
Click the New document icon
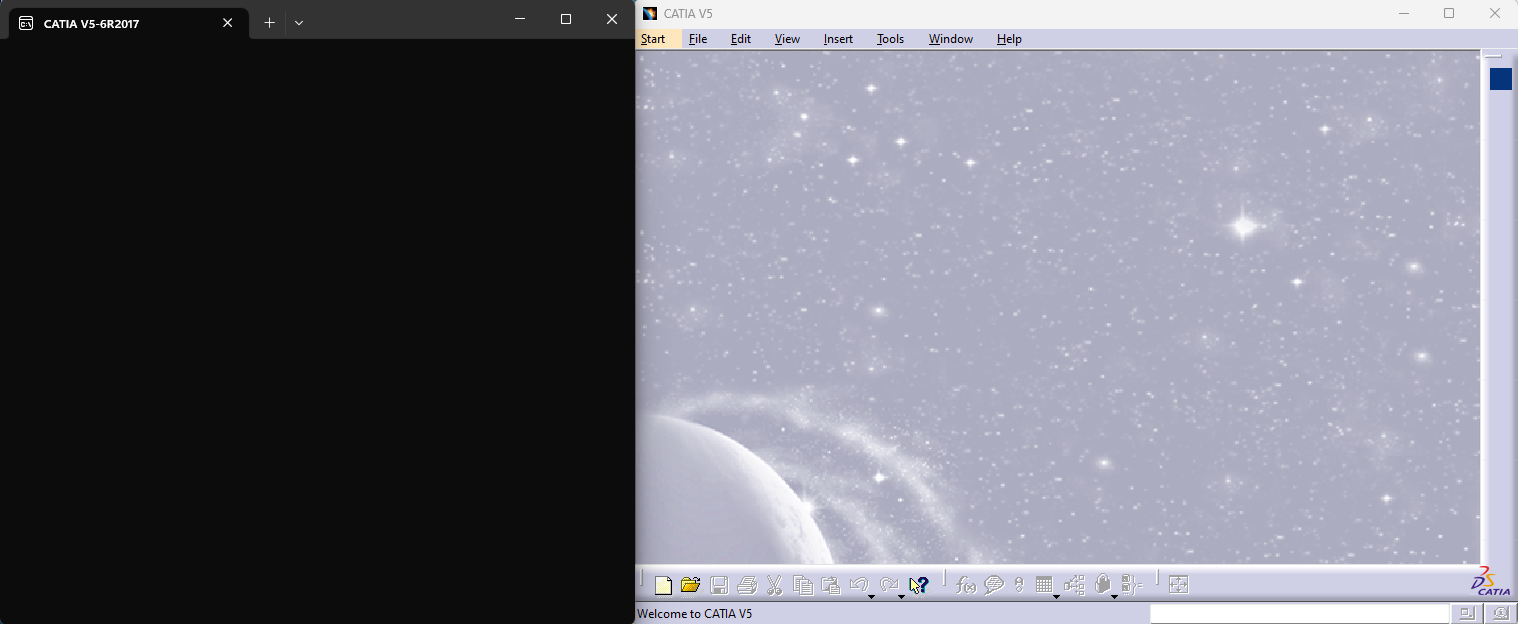click(x=663, y=585)
